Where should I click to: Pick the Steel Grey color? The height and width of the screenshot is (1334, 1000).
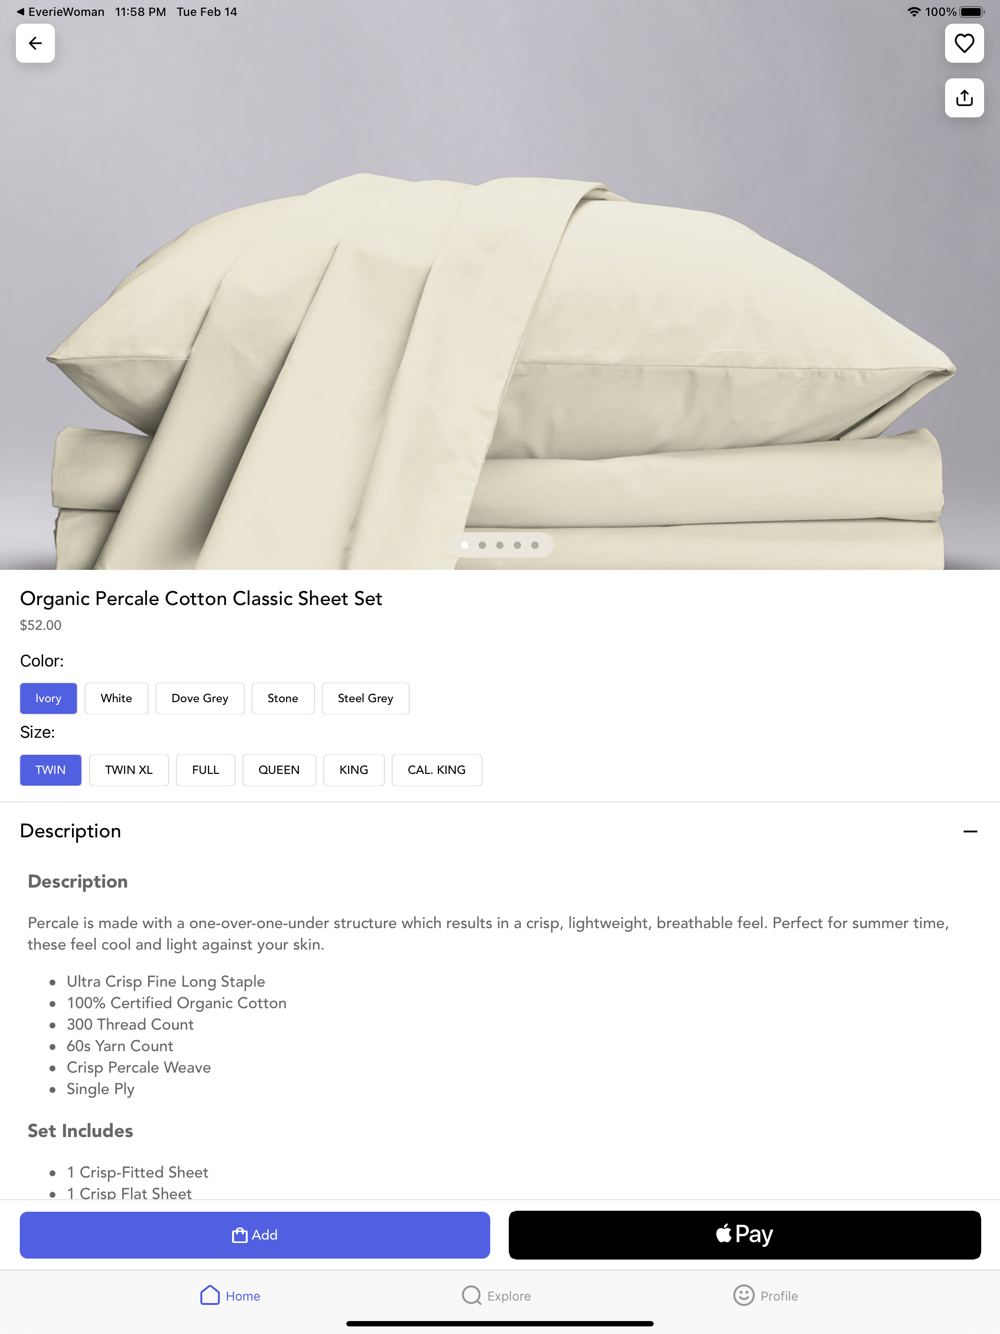(366, 698)
